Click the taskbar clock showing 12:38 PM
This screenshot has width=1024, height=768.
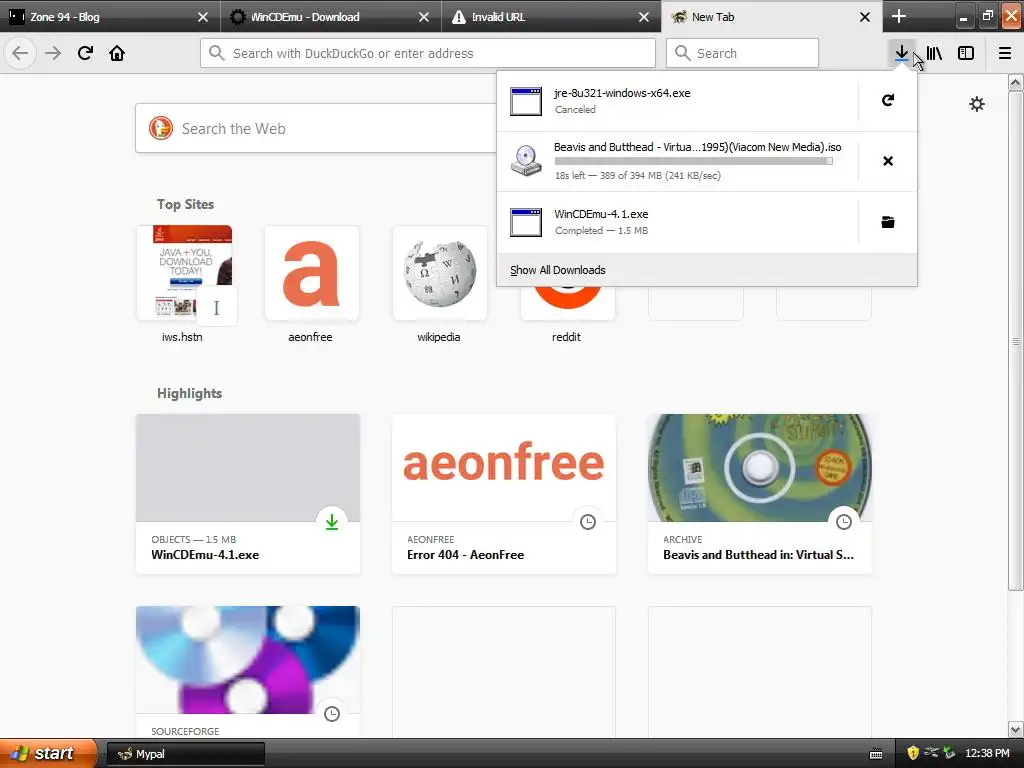click(x=987, y=754)
